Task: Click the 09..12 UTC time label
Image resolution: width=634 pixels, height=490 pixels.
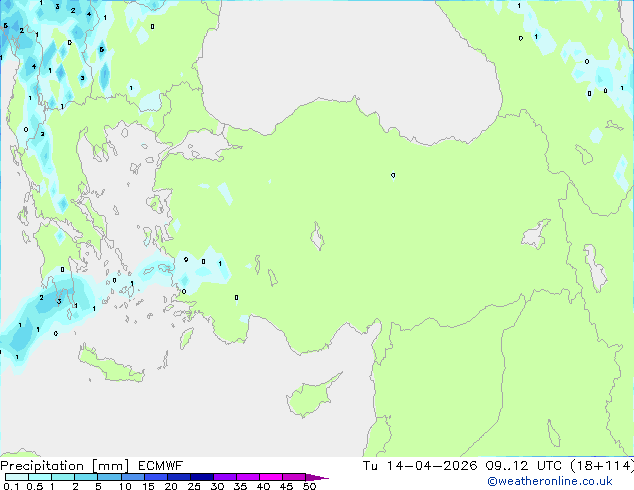Action: (508, 466)
